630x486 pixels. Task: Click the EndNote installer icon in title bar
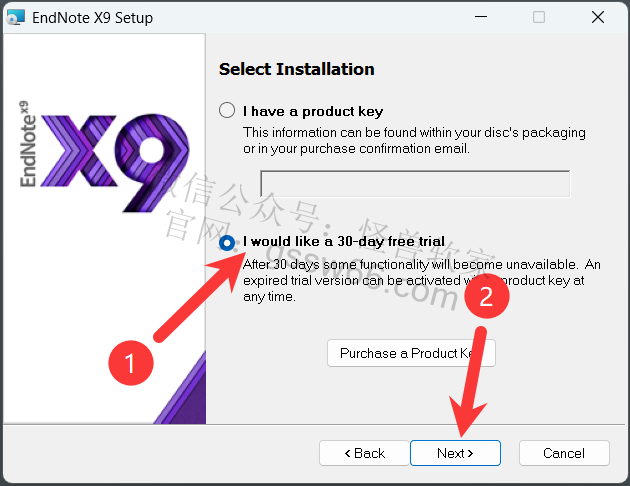click(x=16, y=18)
